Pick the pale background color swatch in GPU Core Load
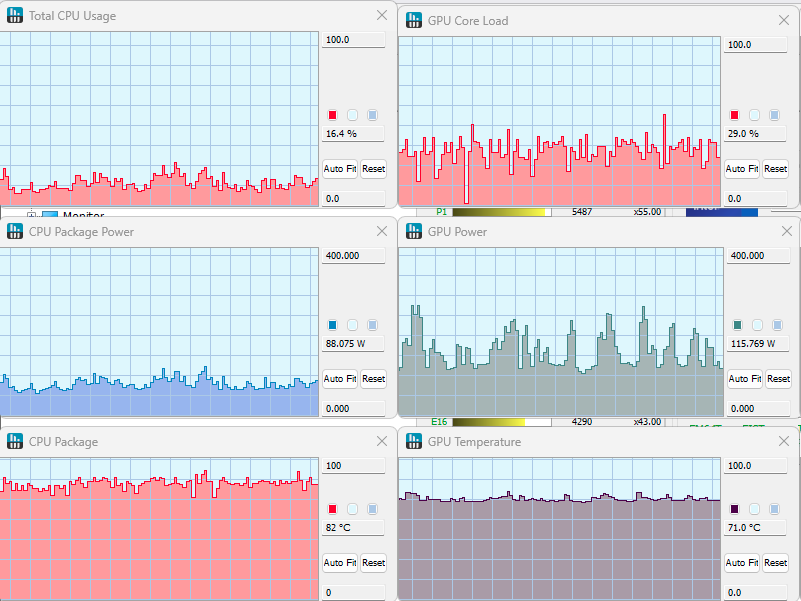Viewport: 801px width, 601px height. 755,115
